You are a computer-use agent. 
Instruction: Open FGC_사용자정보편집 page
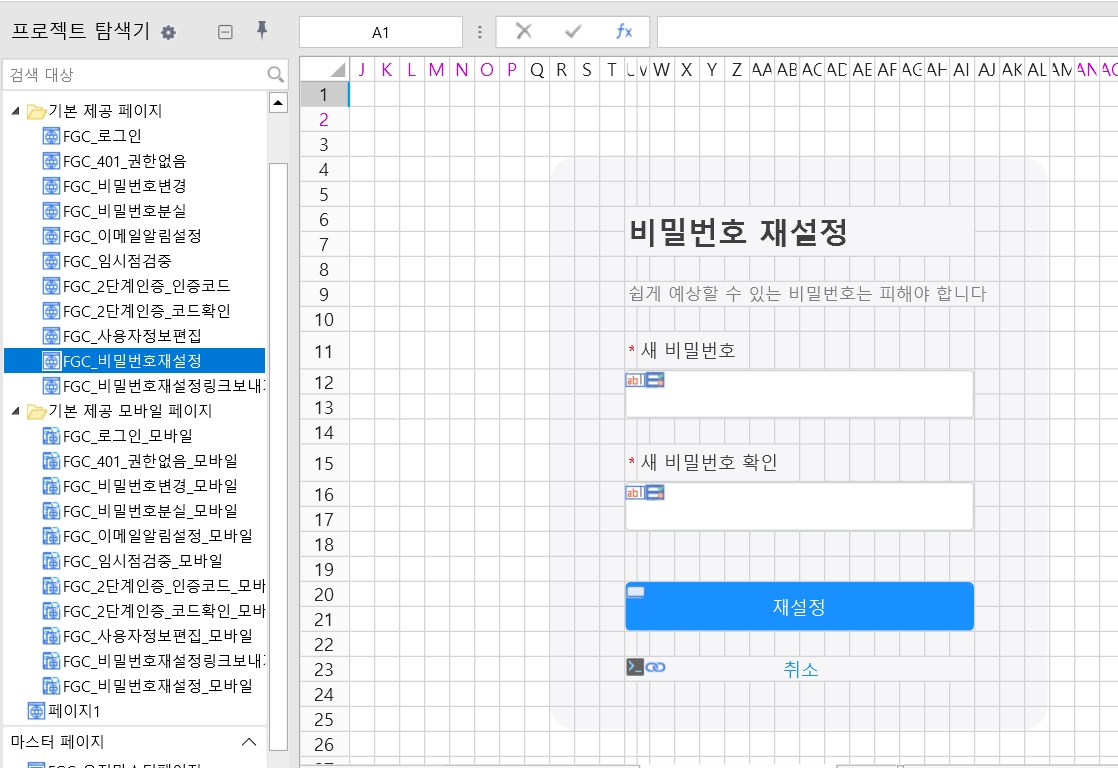132,336
